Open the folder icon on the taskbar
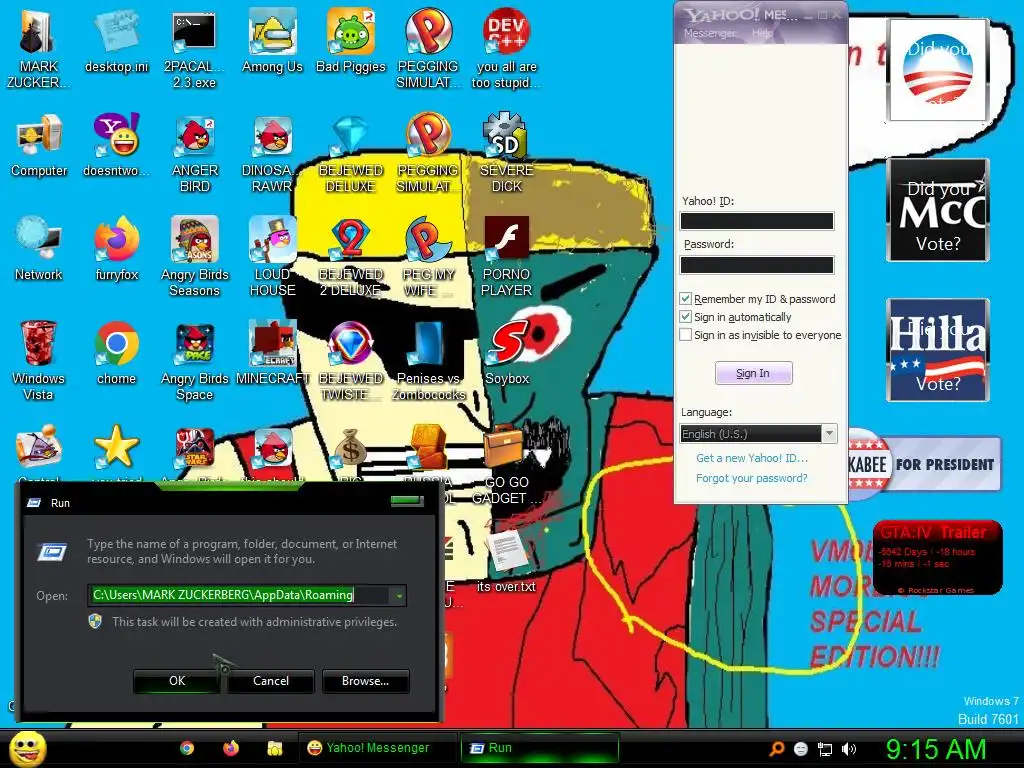The image size is (1024, 768). tap(275, 748)
